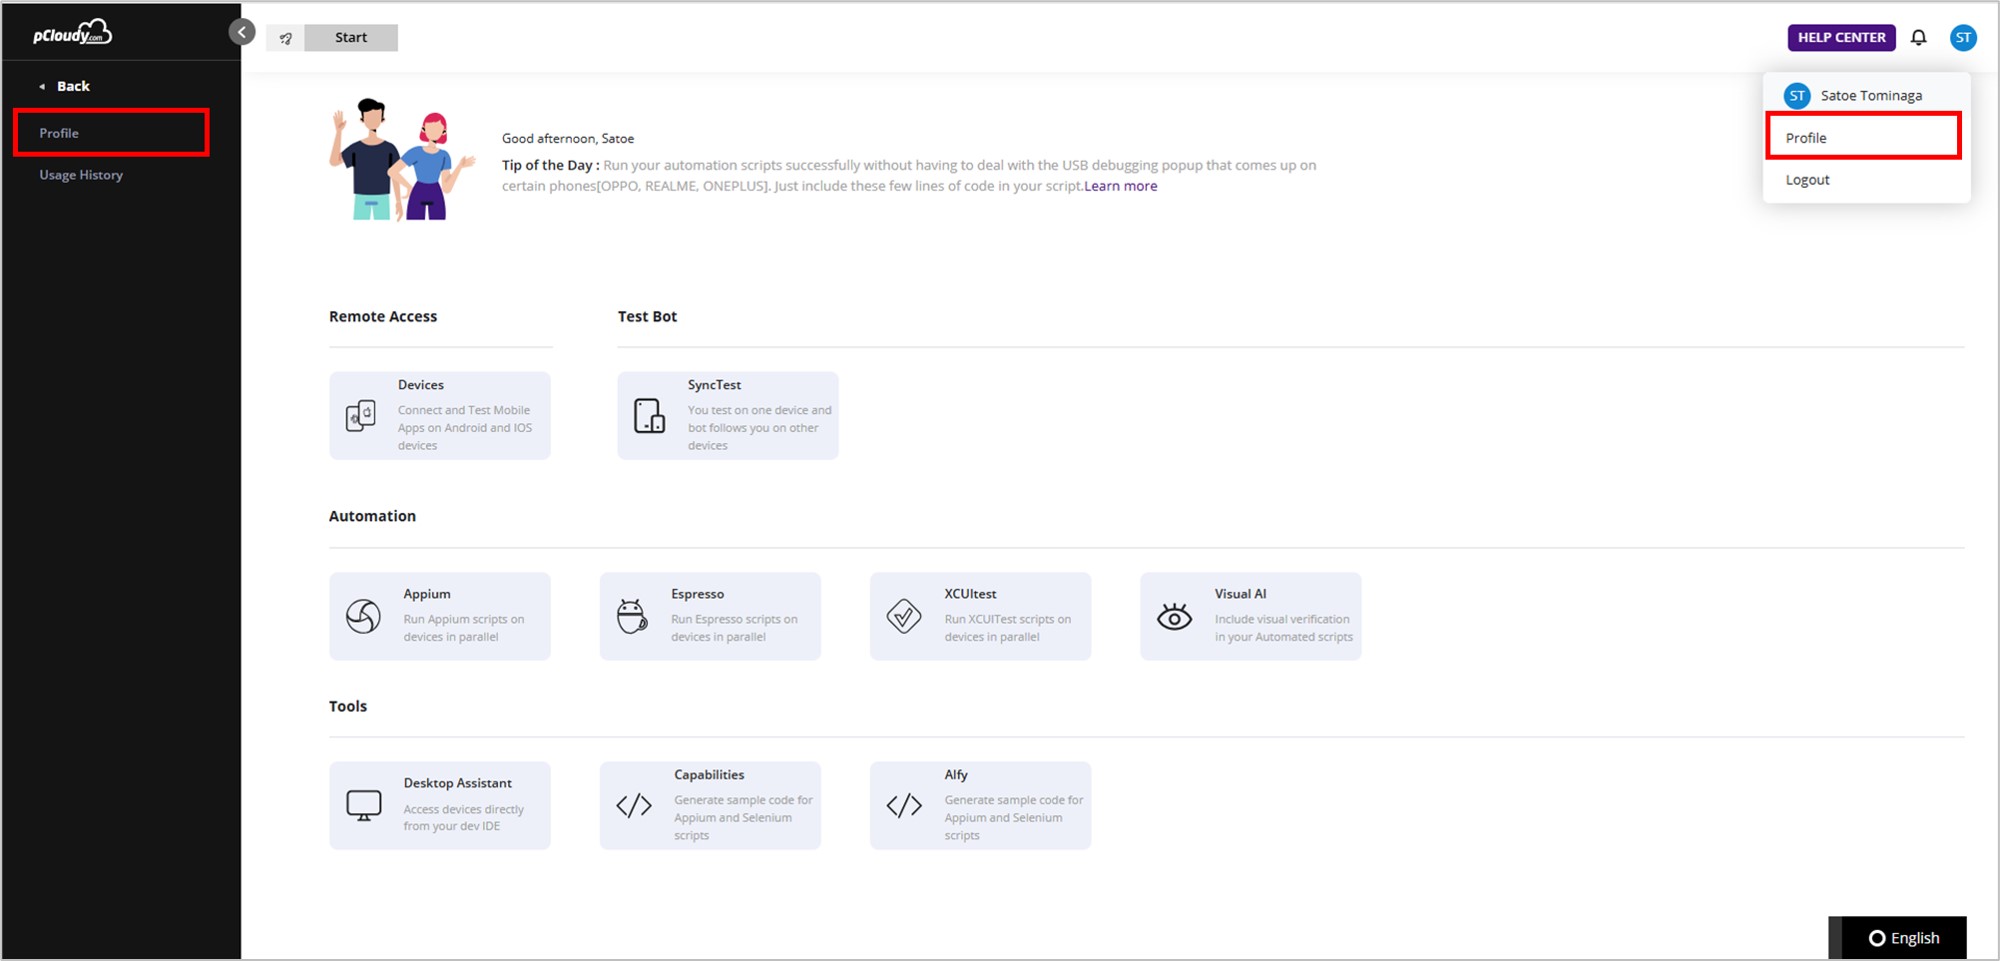
Task: Open the Visual AI card title
Action: tap(1240, 594)
